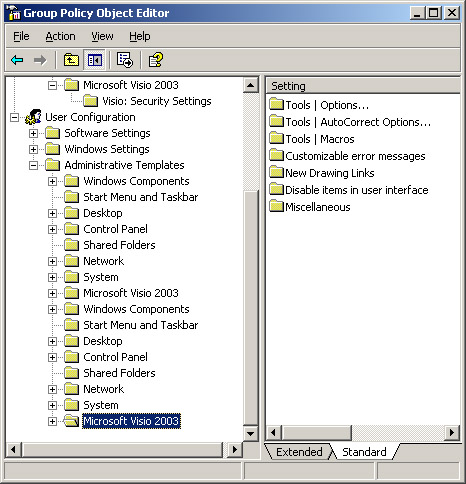Select Visio: Security Settings in the tree
Viewport: 466px width, 484px height.
pos(157,101)
